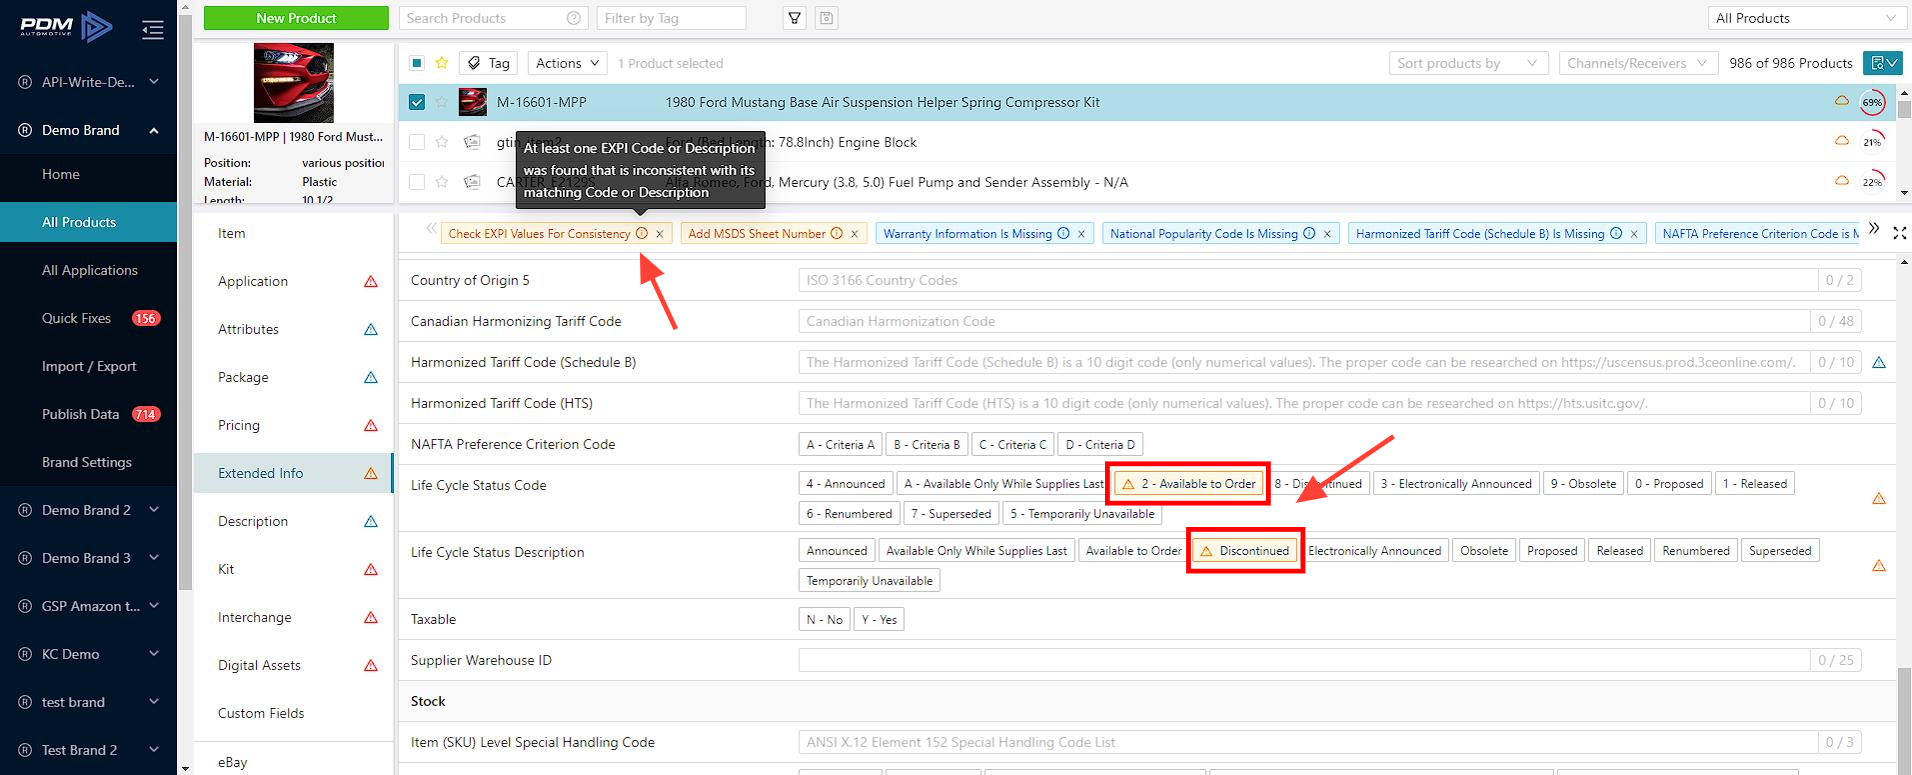1912x775 pixels.
Task: Choose Life Cycle code 9 - Obsolete
Action: (1583, 484)
